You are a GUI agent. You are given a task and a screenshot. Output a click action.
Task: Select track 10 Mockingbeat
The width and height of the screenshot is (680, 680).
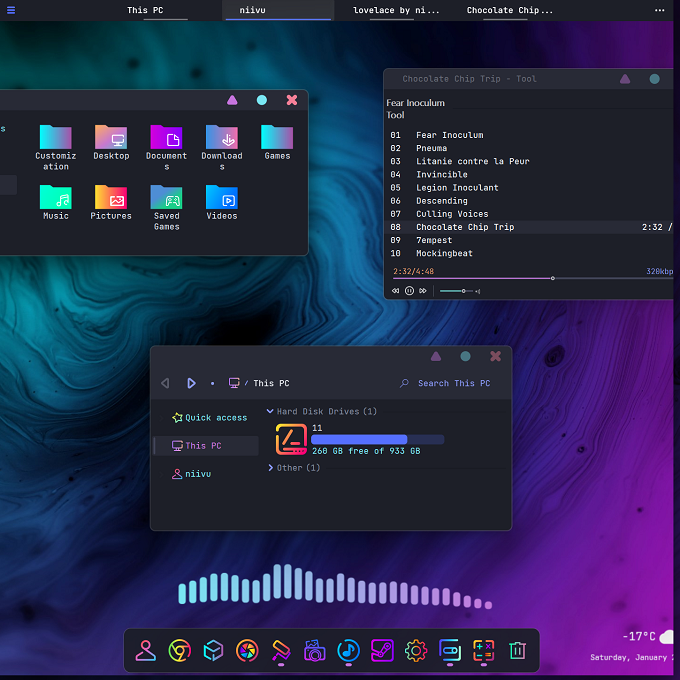[528, 253]
